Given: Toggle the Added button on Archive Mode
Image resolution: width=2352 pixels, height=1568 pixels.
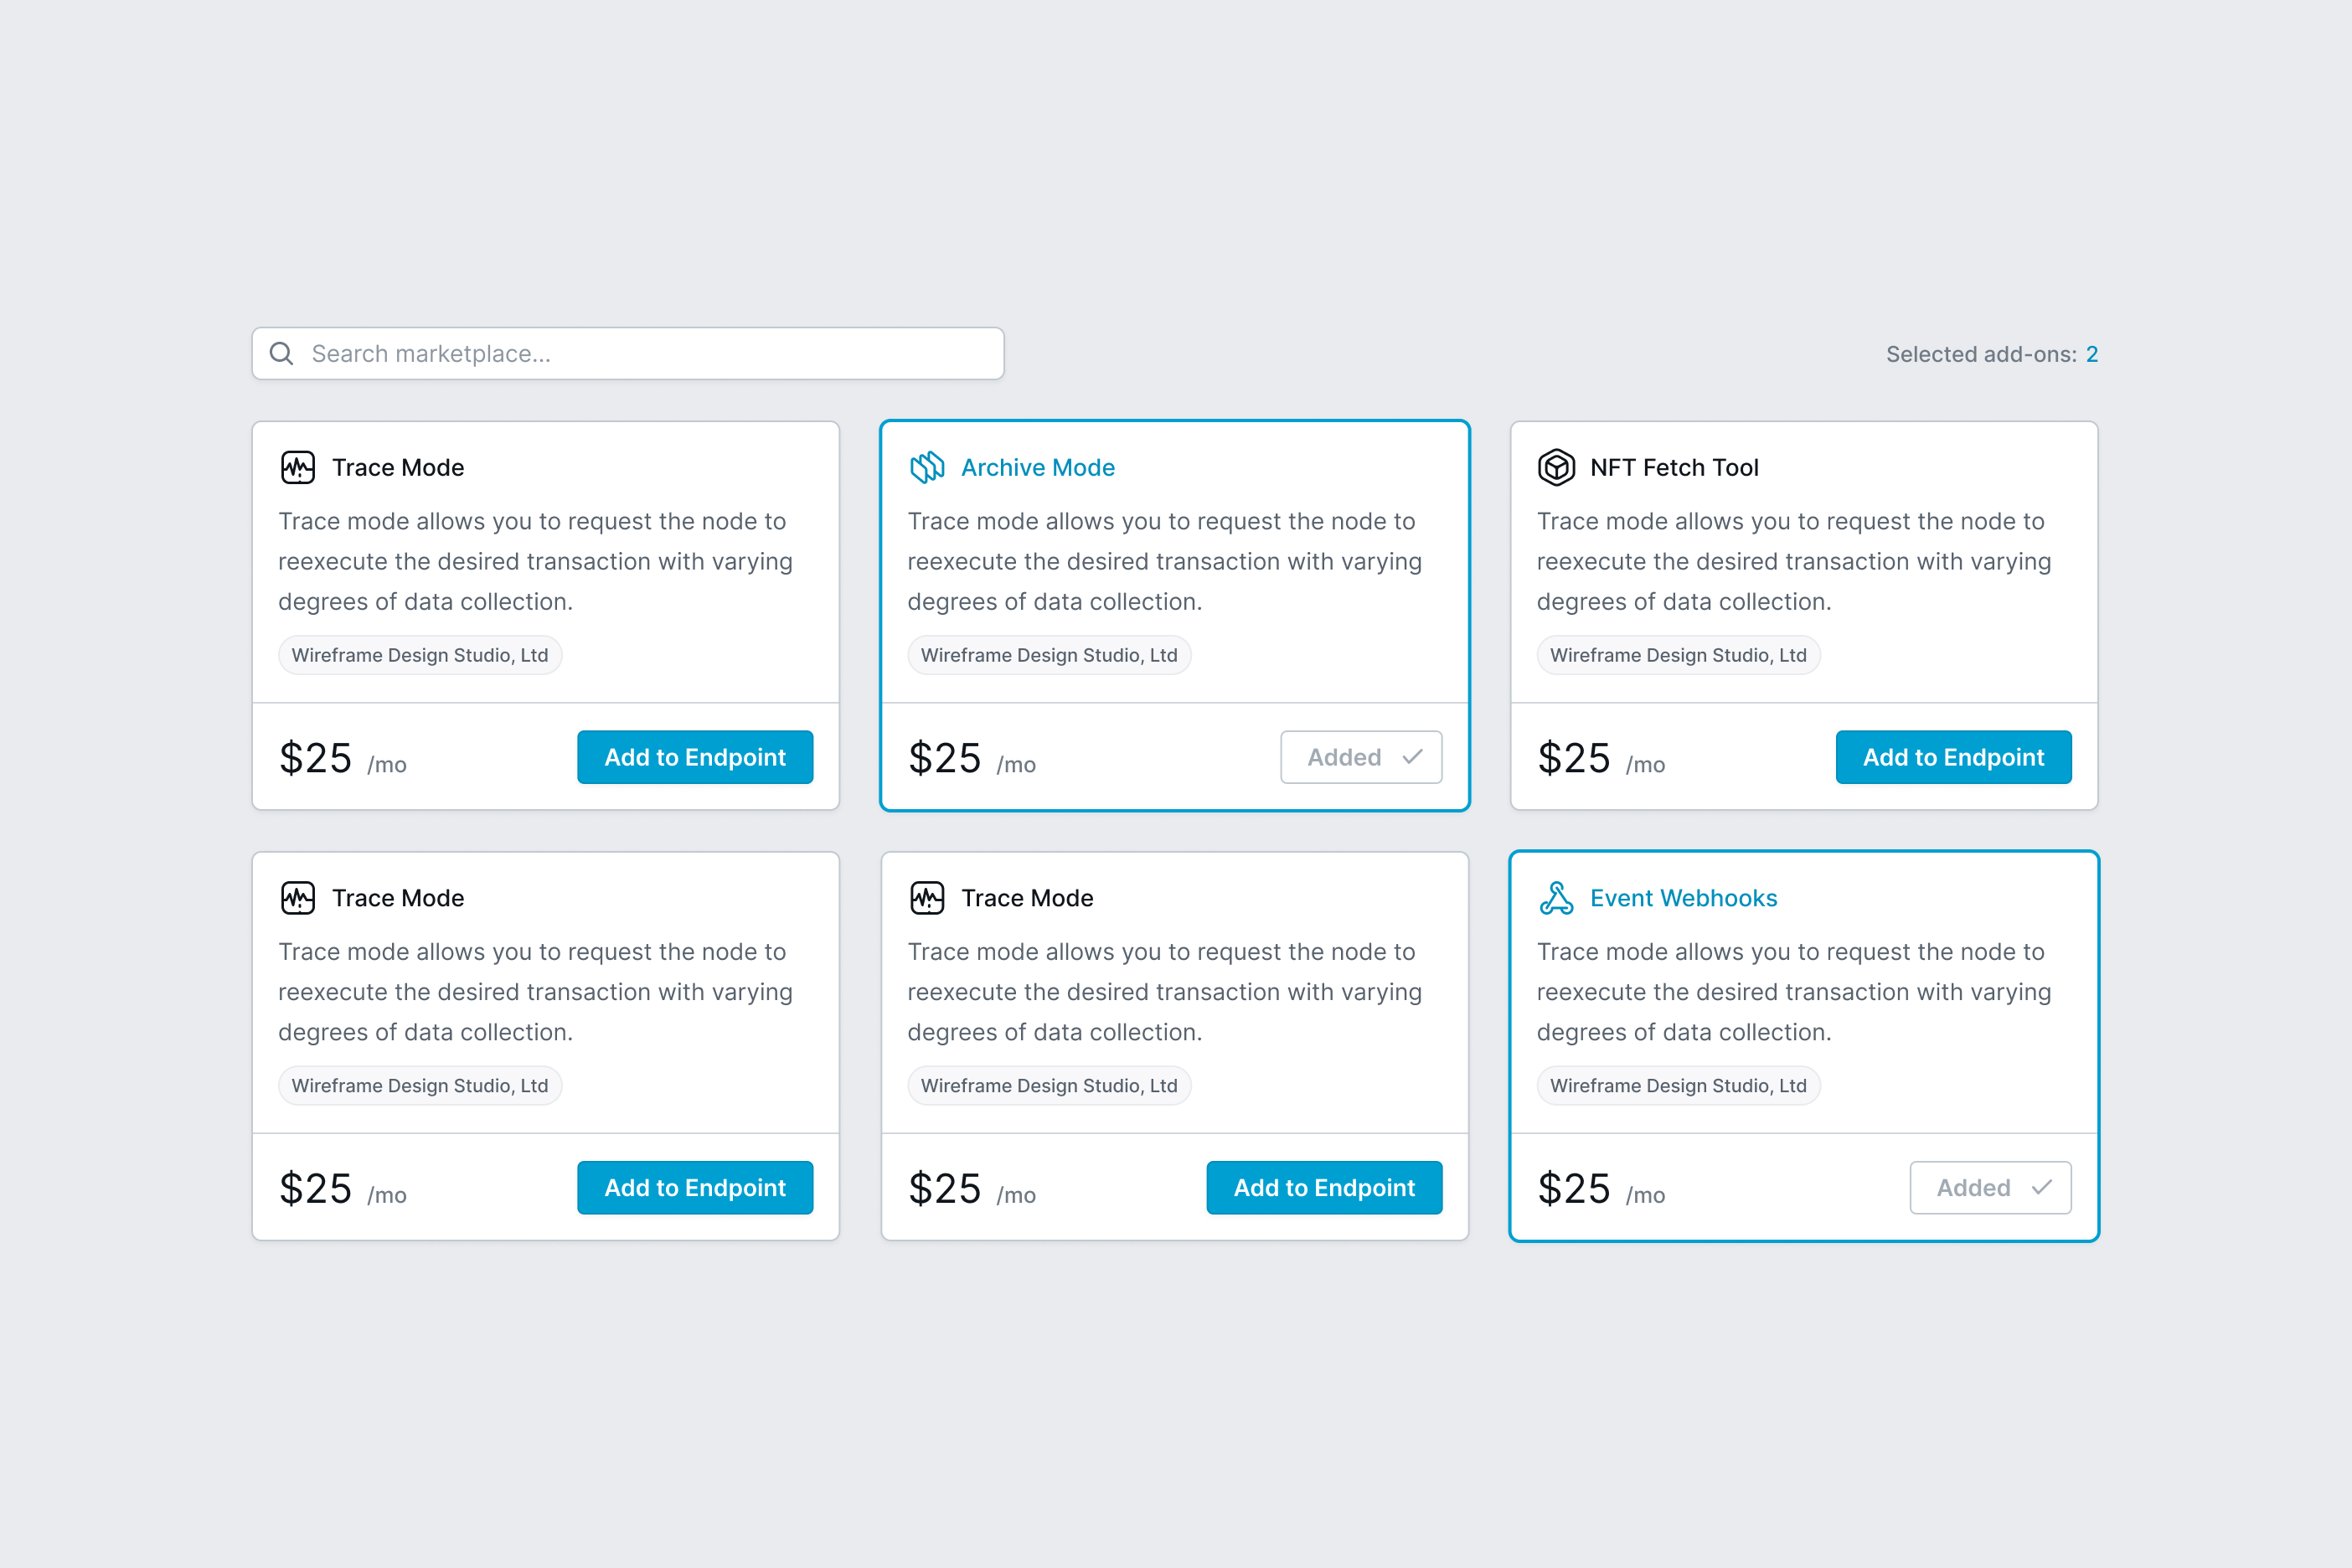Looking at the screenshot, I should 1360,757.
